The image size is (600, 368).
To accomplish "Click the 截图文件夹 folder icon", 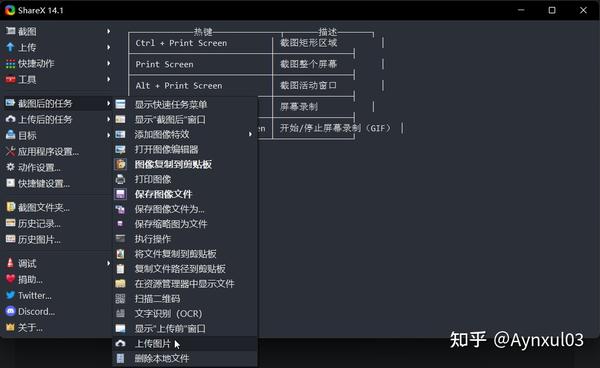I will click(10, 207).
